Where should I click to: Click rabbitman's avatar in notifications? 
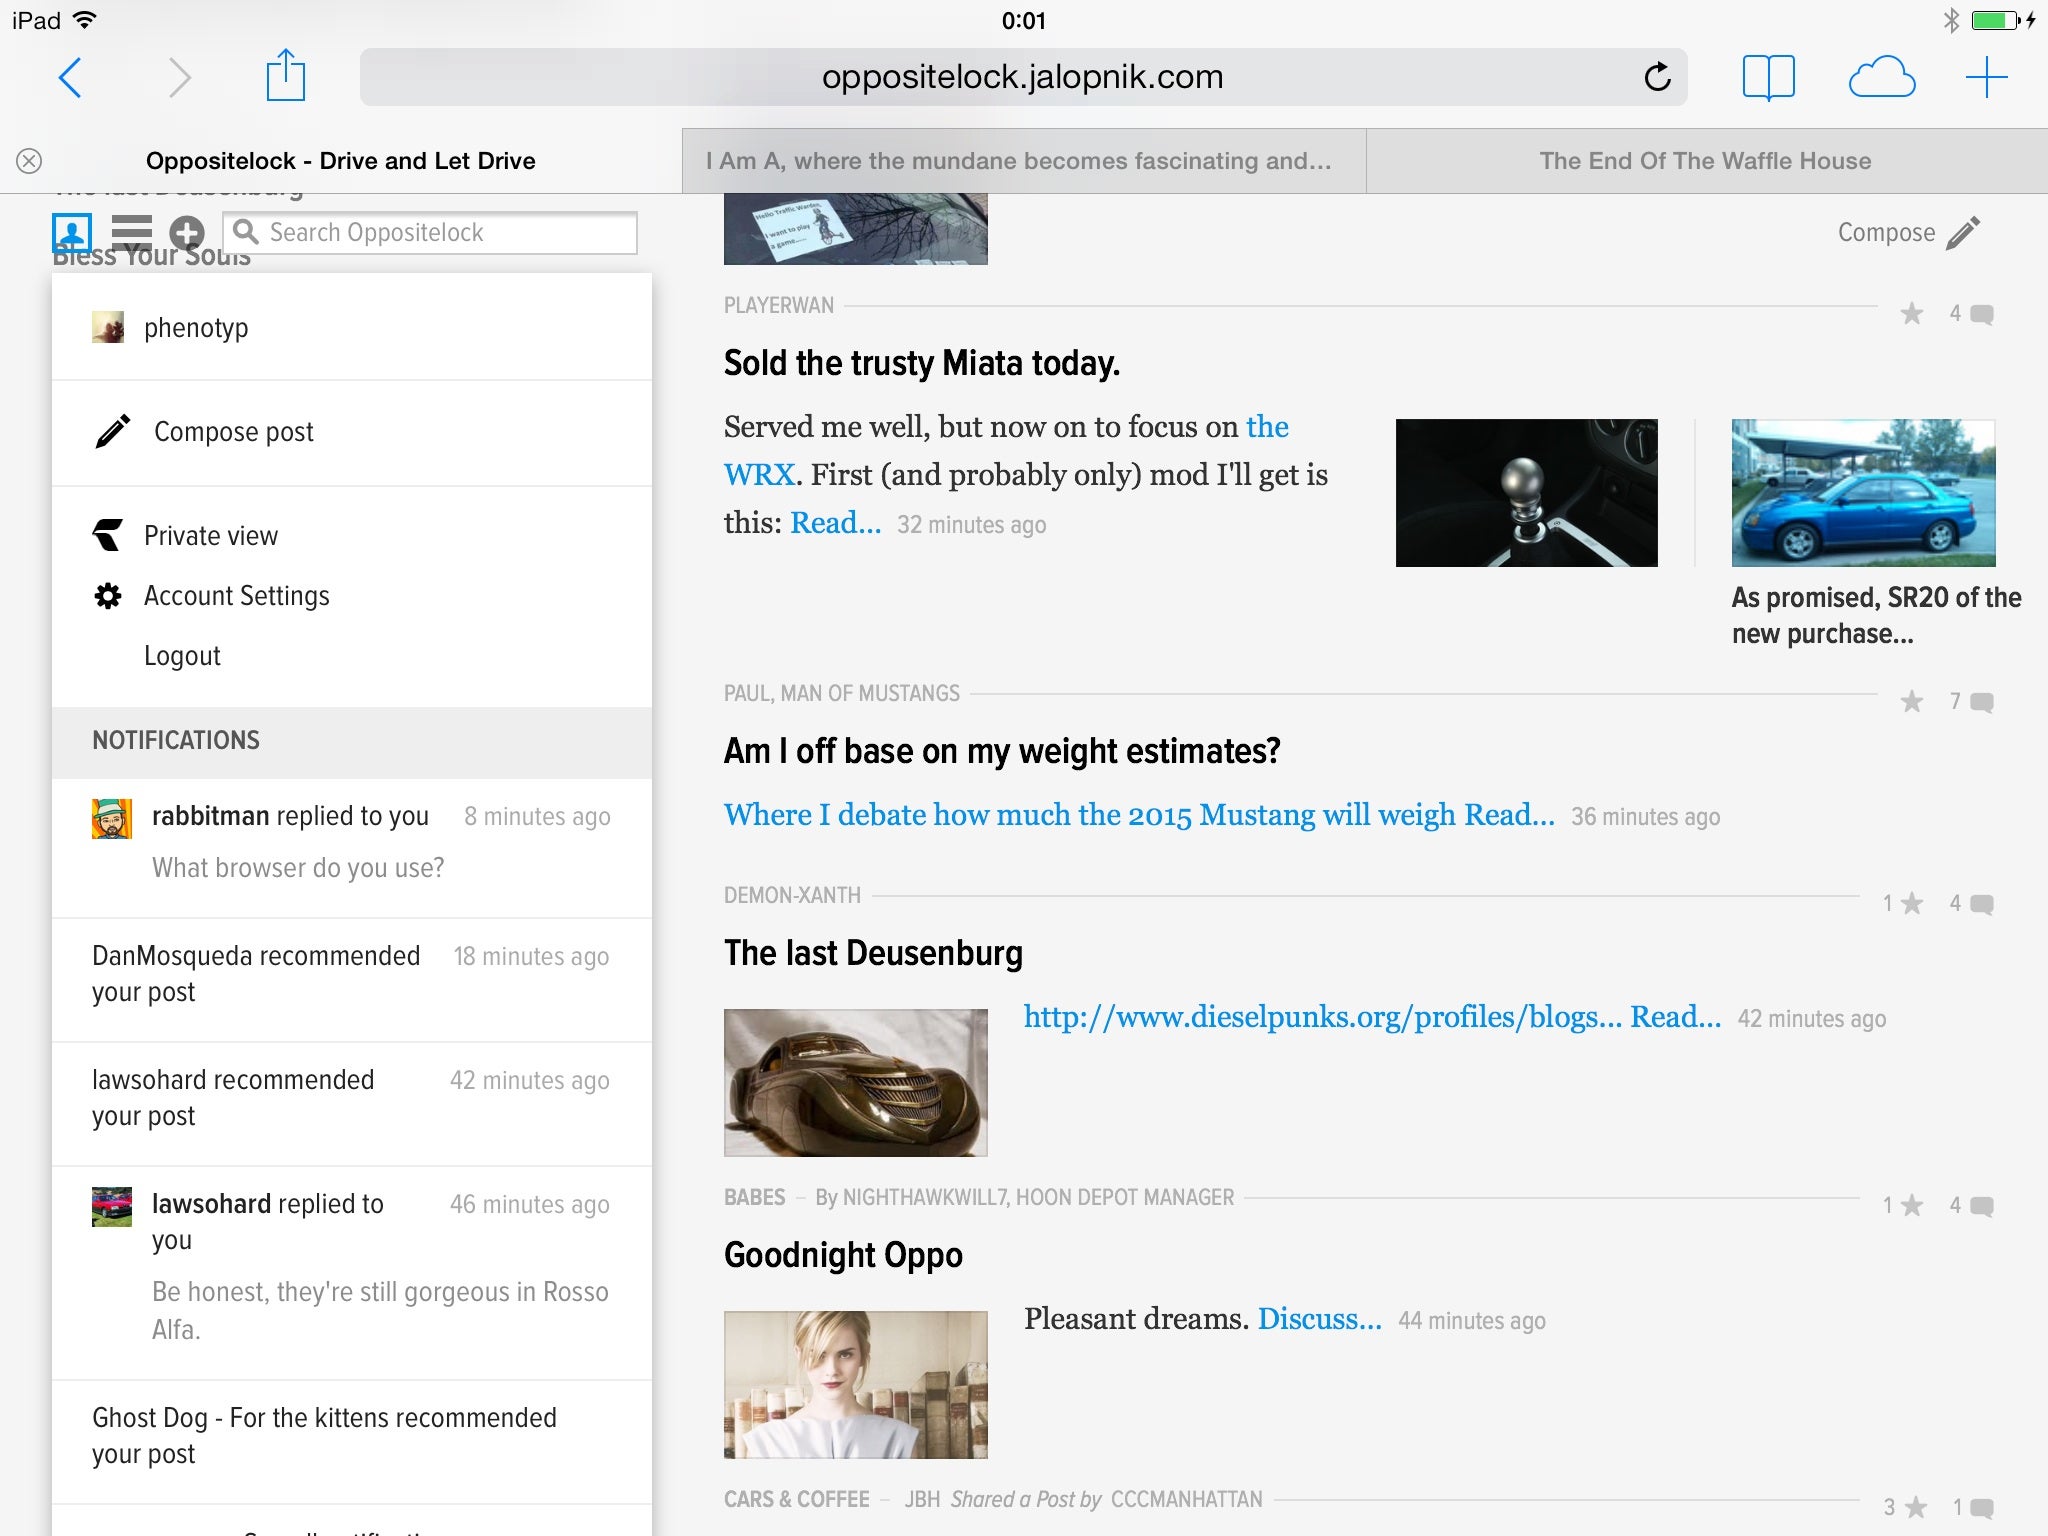pyautogui.click(x=112, y=818)
